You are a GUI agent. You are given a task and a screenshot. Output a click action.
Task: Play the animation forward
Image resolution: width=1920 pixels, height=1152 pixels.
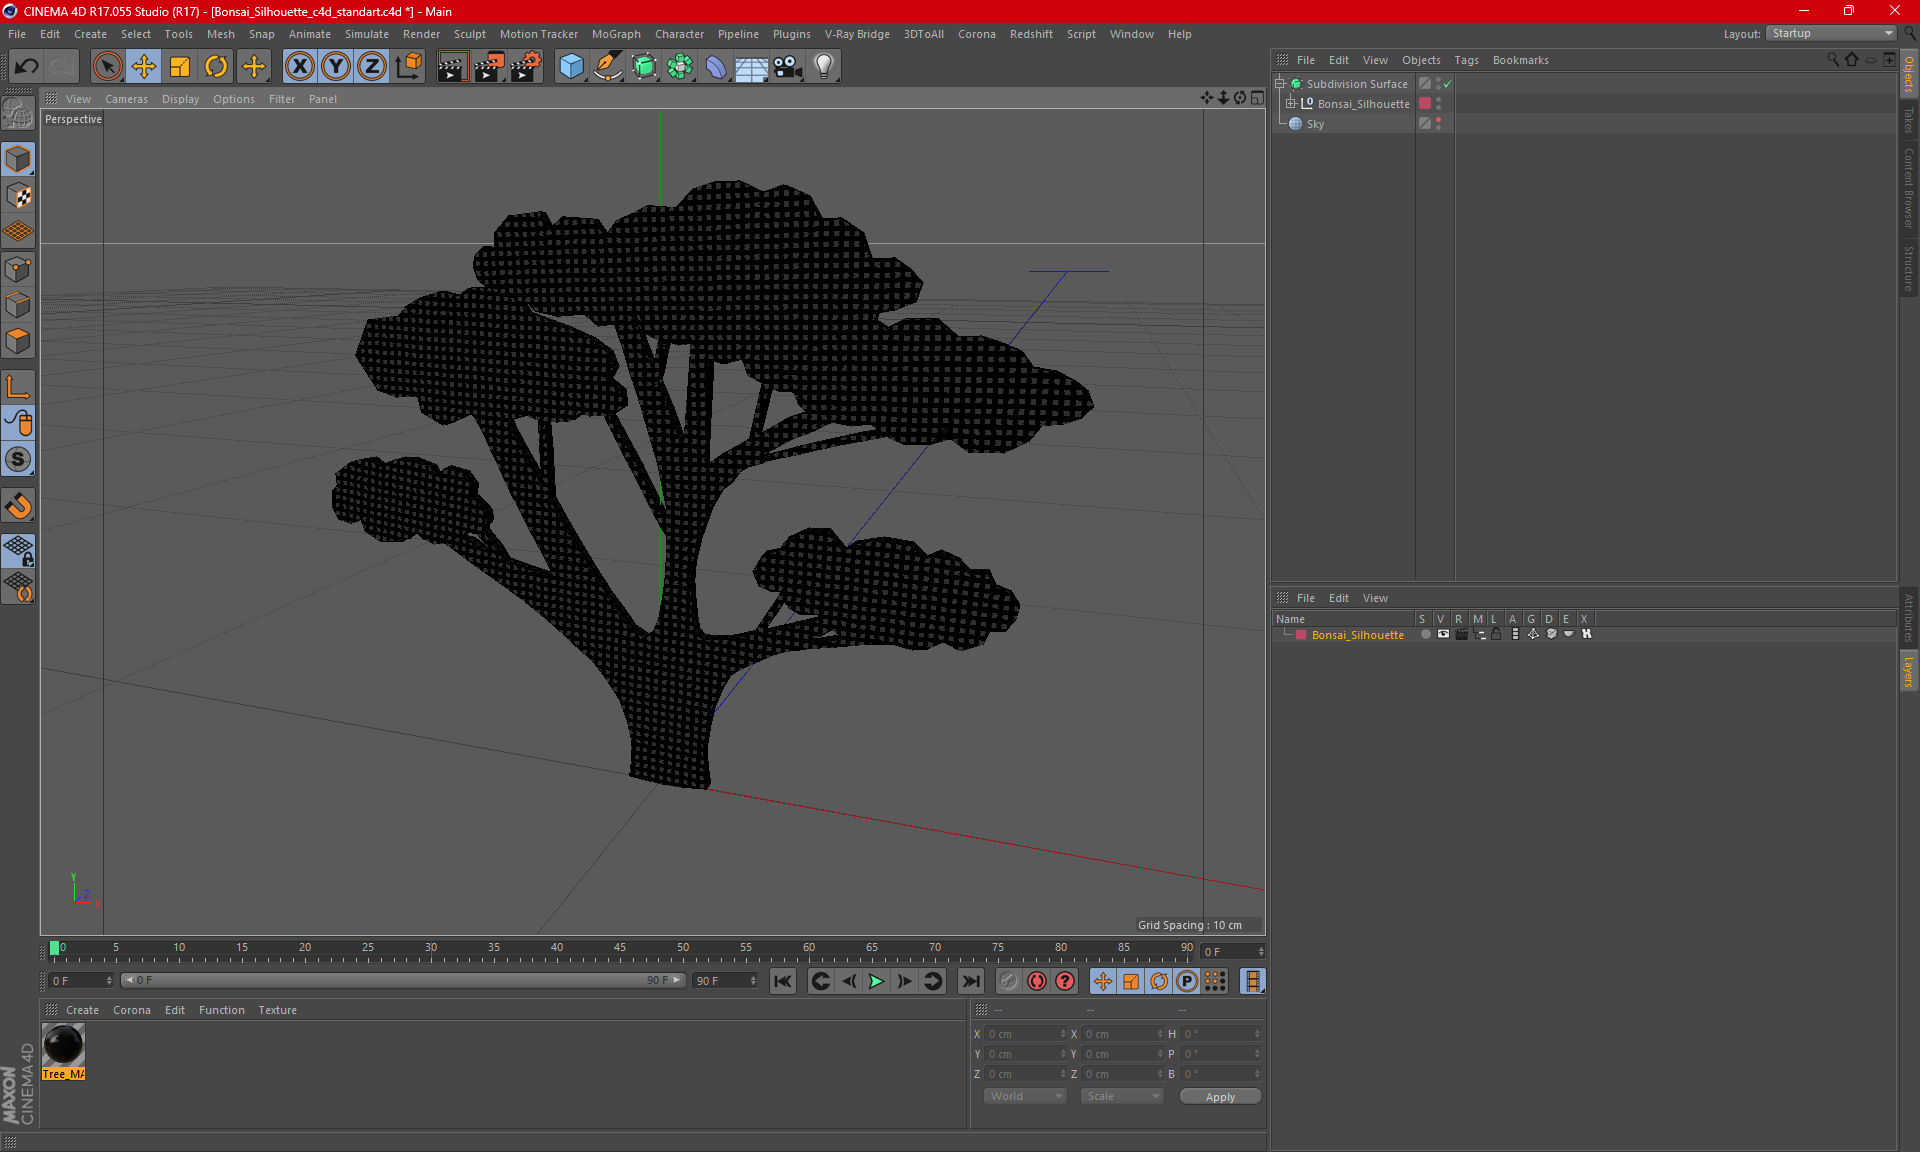click(x=876, y=981)
